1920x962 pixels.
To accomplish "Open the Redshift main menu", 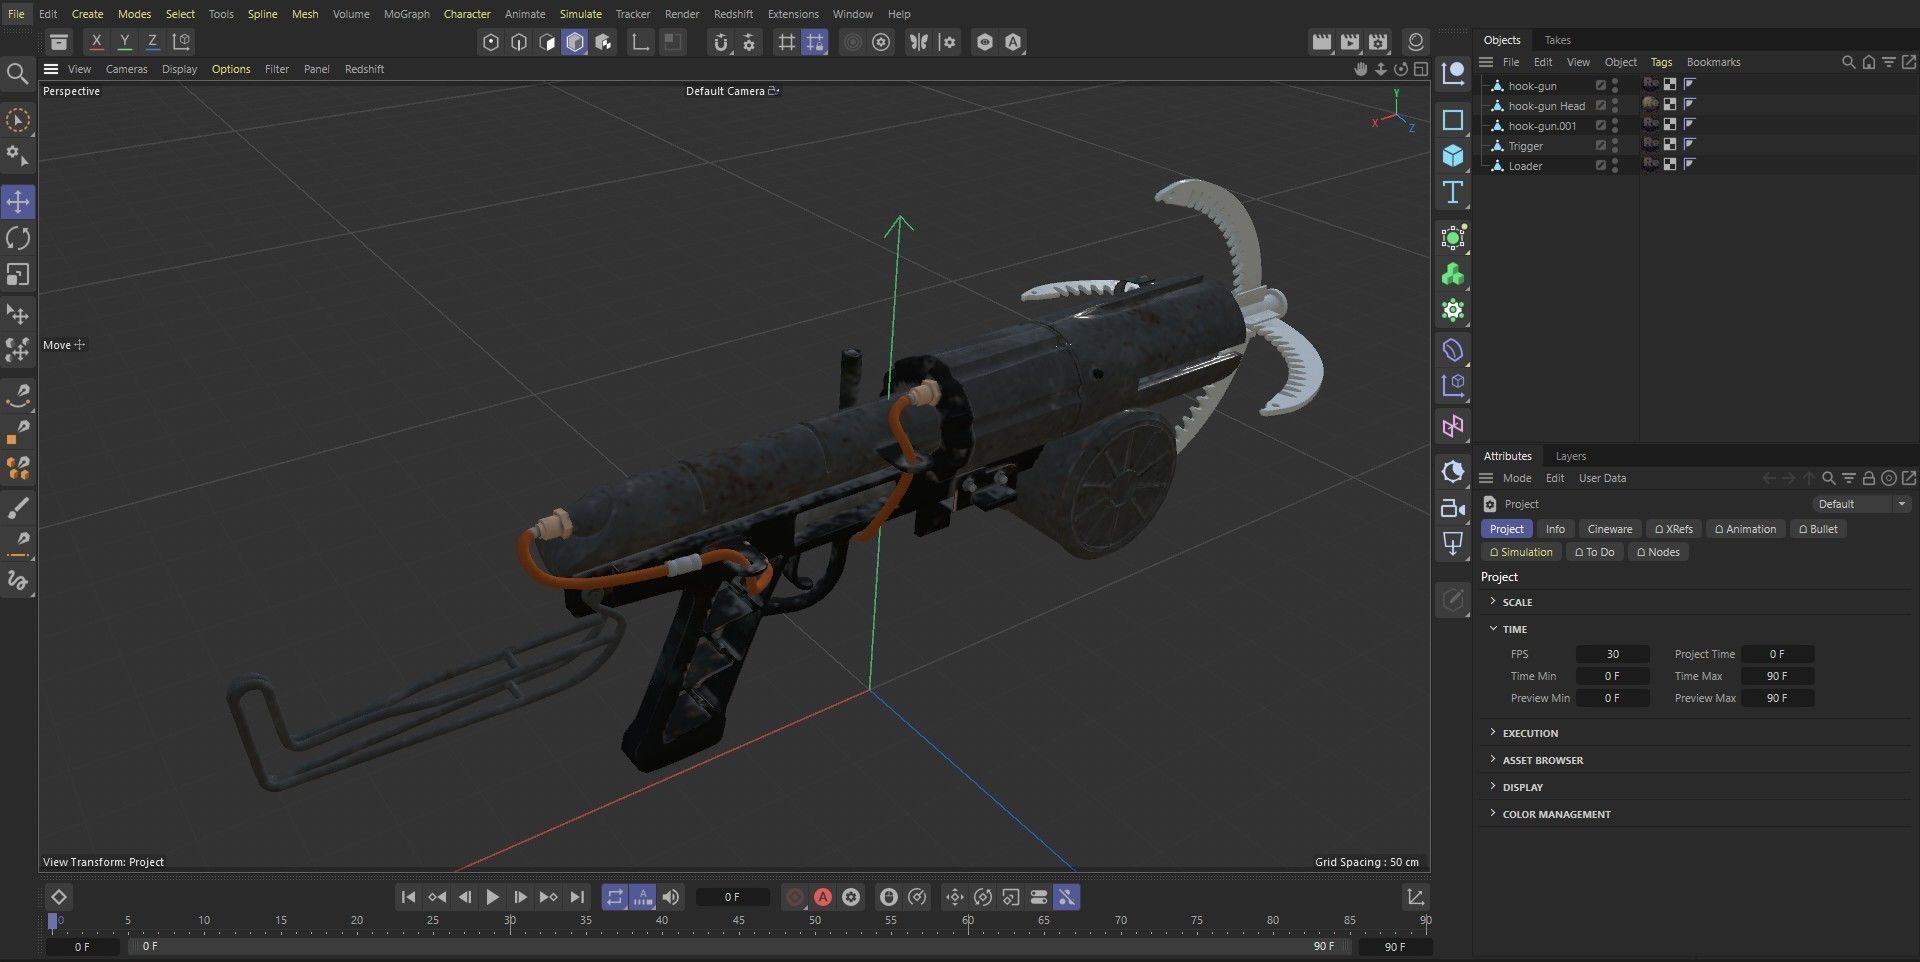I will tap(733, 14).
